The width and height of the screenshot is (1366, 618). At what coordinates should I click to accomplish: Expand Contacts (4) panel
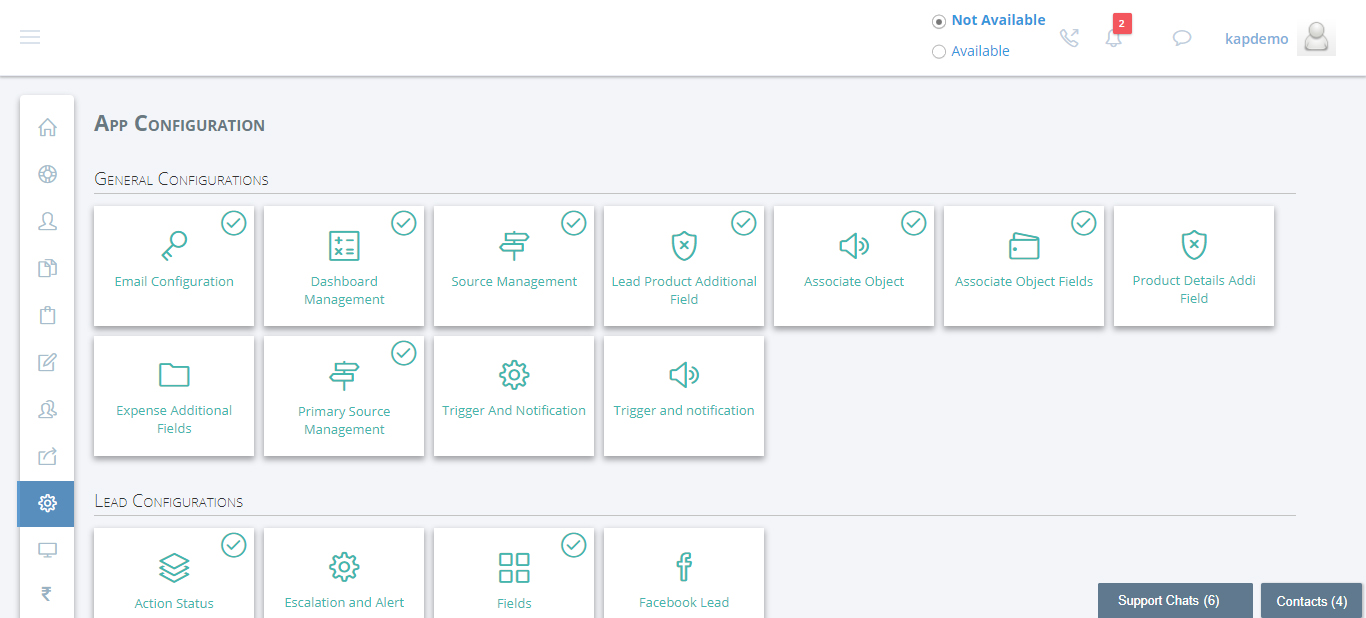point(1311,601)
